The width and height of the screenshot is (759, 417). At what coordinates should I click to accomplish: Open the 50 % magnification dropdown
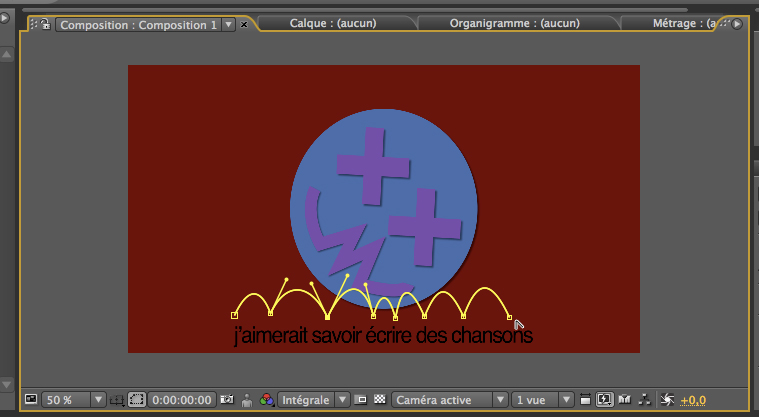tap(74, 400)
